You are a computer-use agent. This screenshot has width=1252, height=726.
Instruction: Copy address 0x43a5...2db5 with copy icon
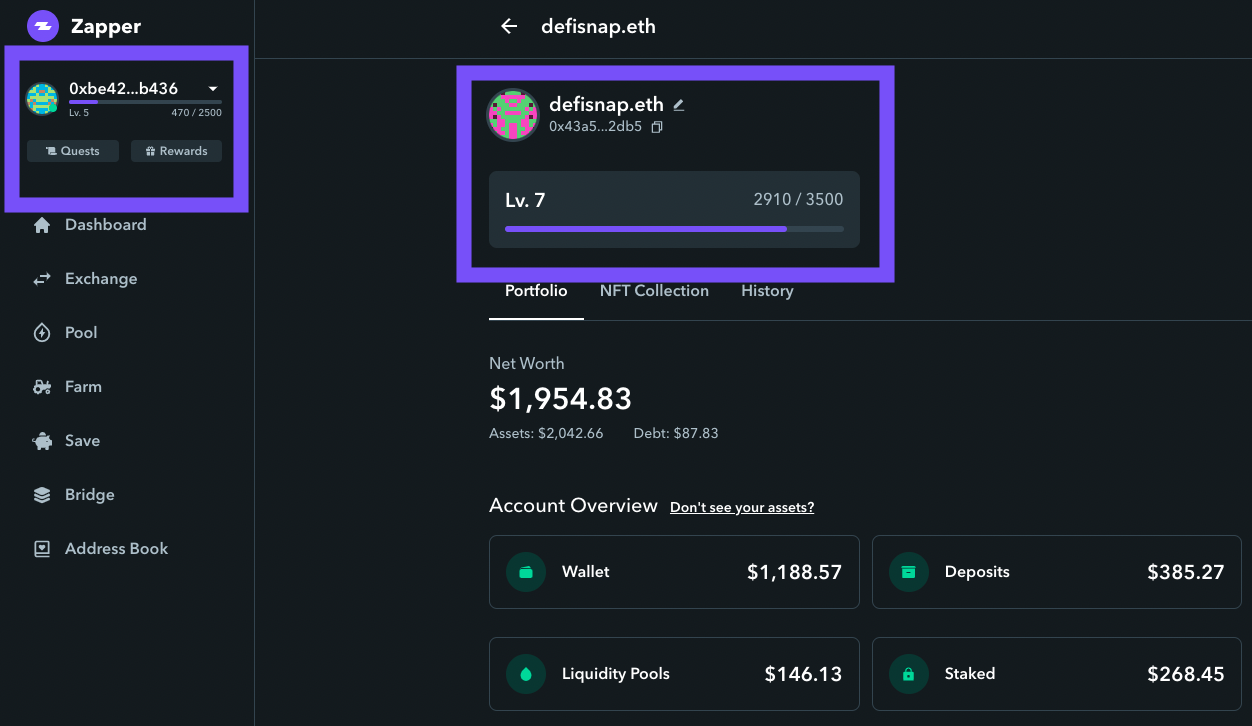click(x=657, y=127)
